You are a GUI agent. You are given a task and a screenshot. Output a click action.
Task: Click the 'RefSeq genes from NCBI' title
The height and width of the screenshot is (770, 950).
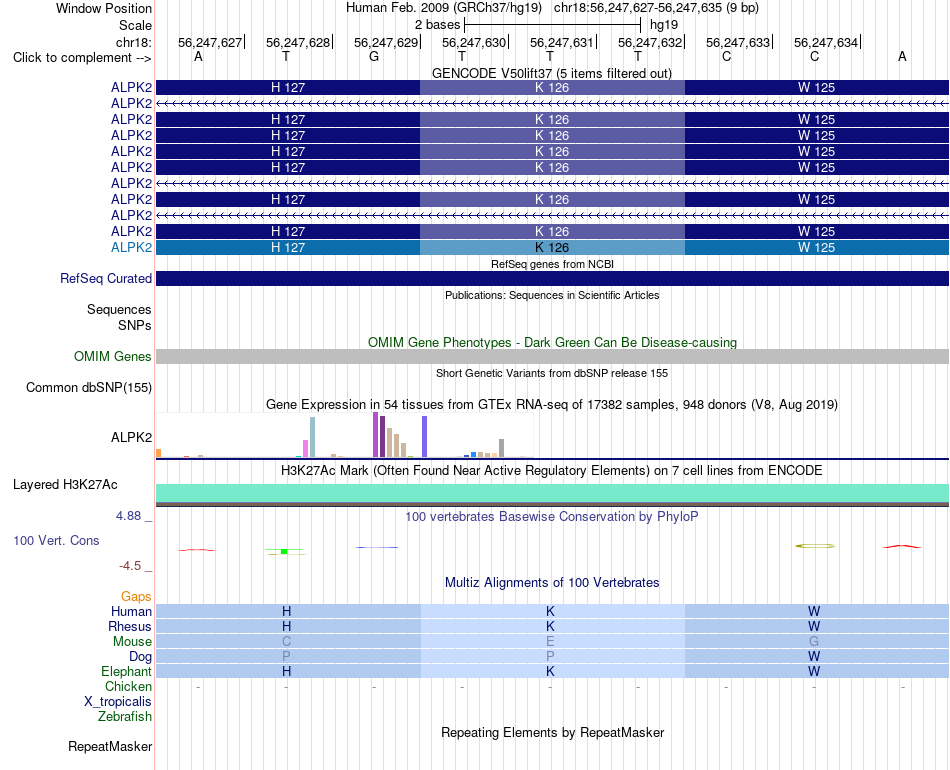point(552,264)
